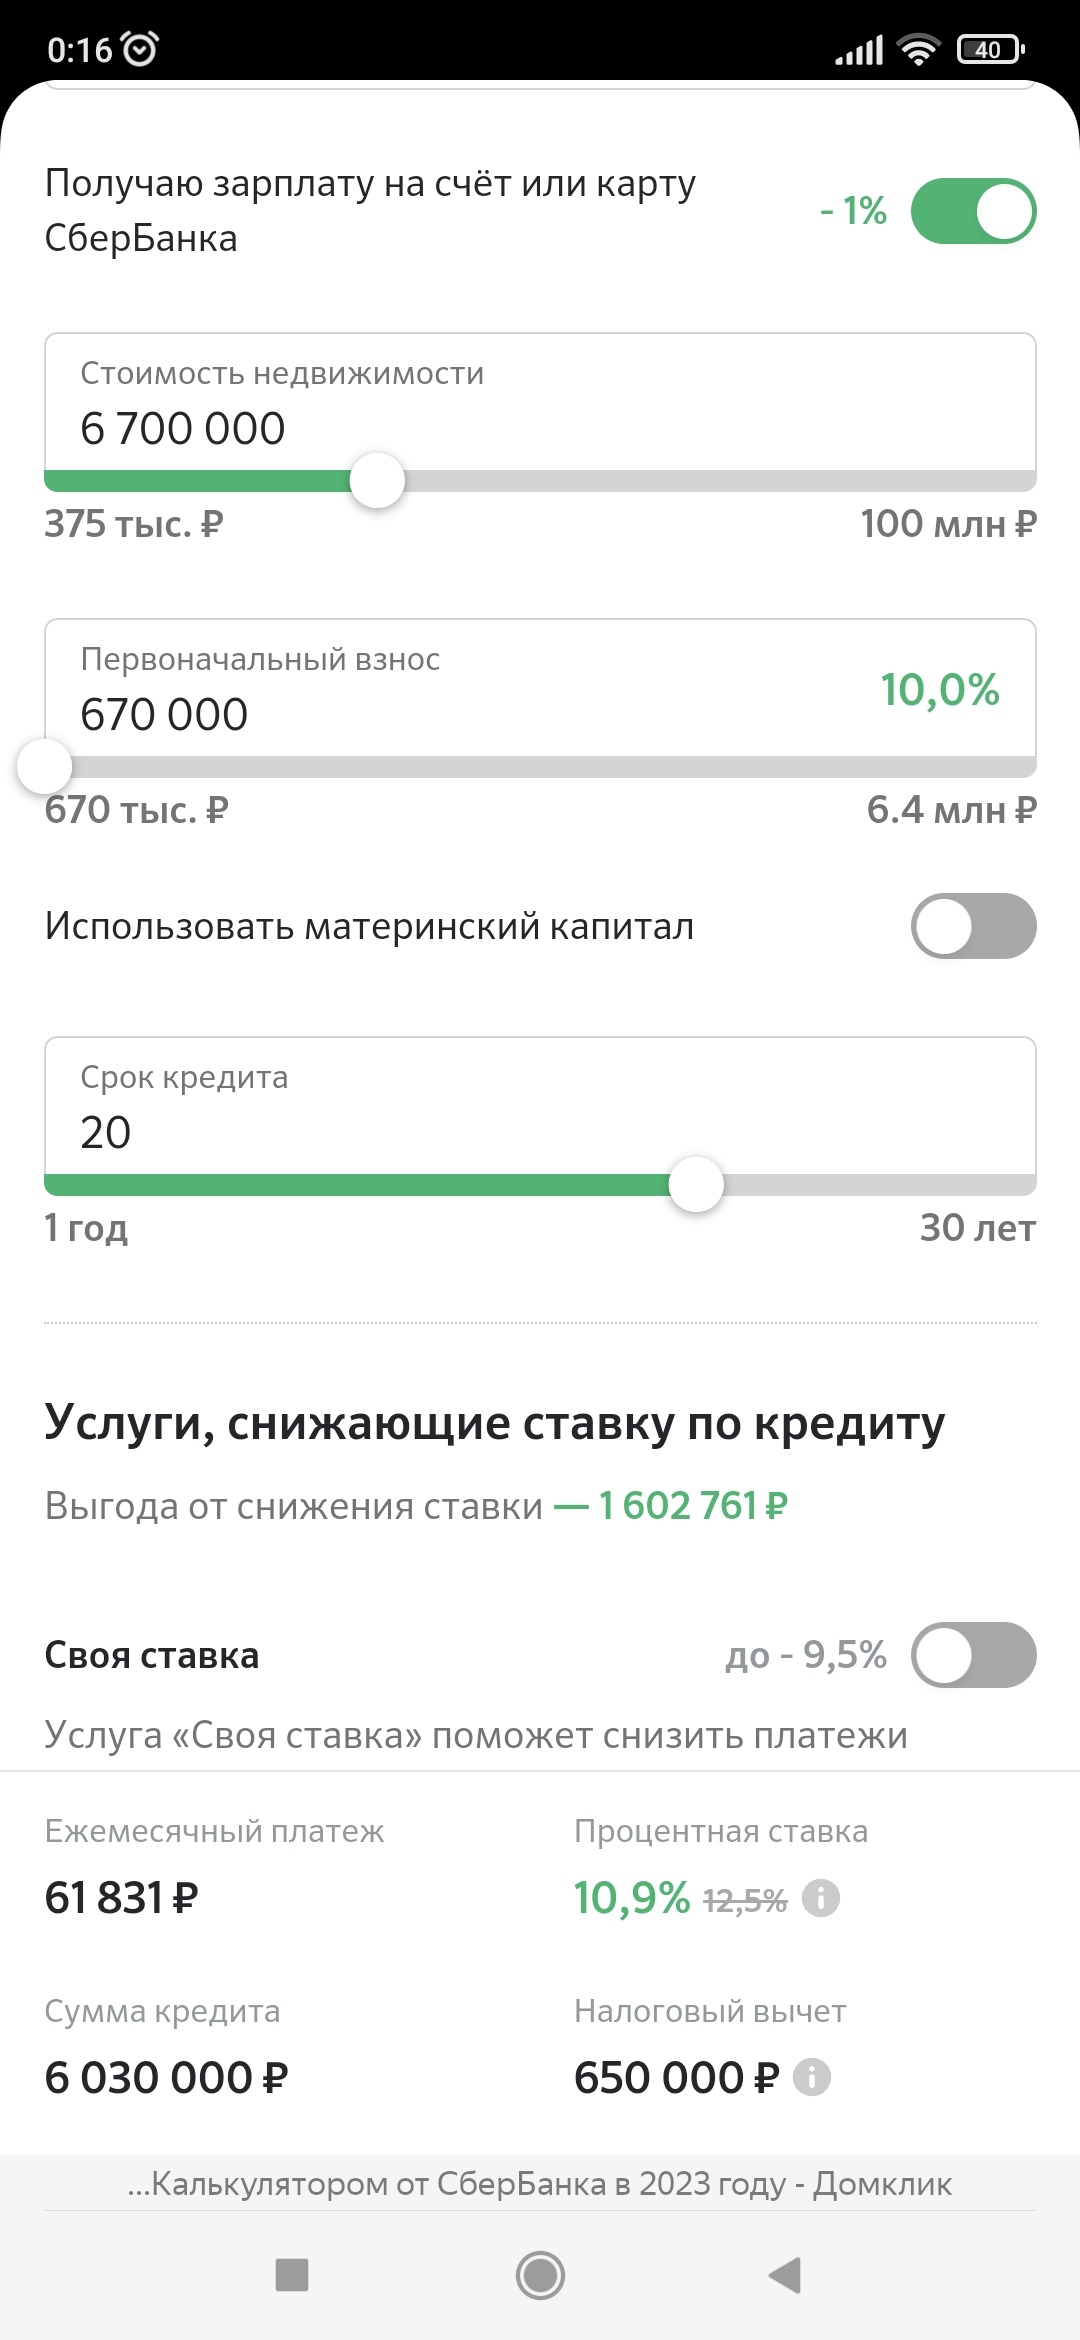The image size is (1080, 2340).
Task: Tap the alarm icon in status bar
Action: [139, 49]
